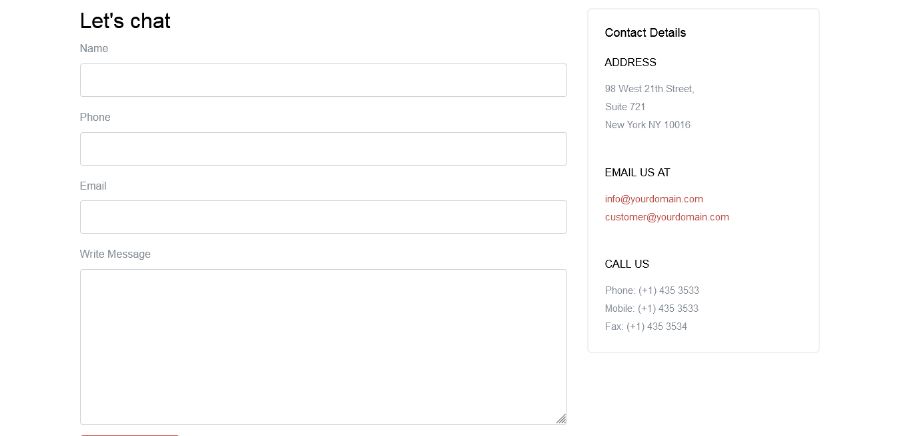
Task: Click the Mobile phone number text
Action: pos(651,309)
